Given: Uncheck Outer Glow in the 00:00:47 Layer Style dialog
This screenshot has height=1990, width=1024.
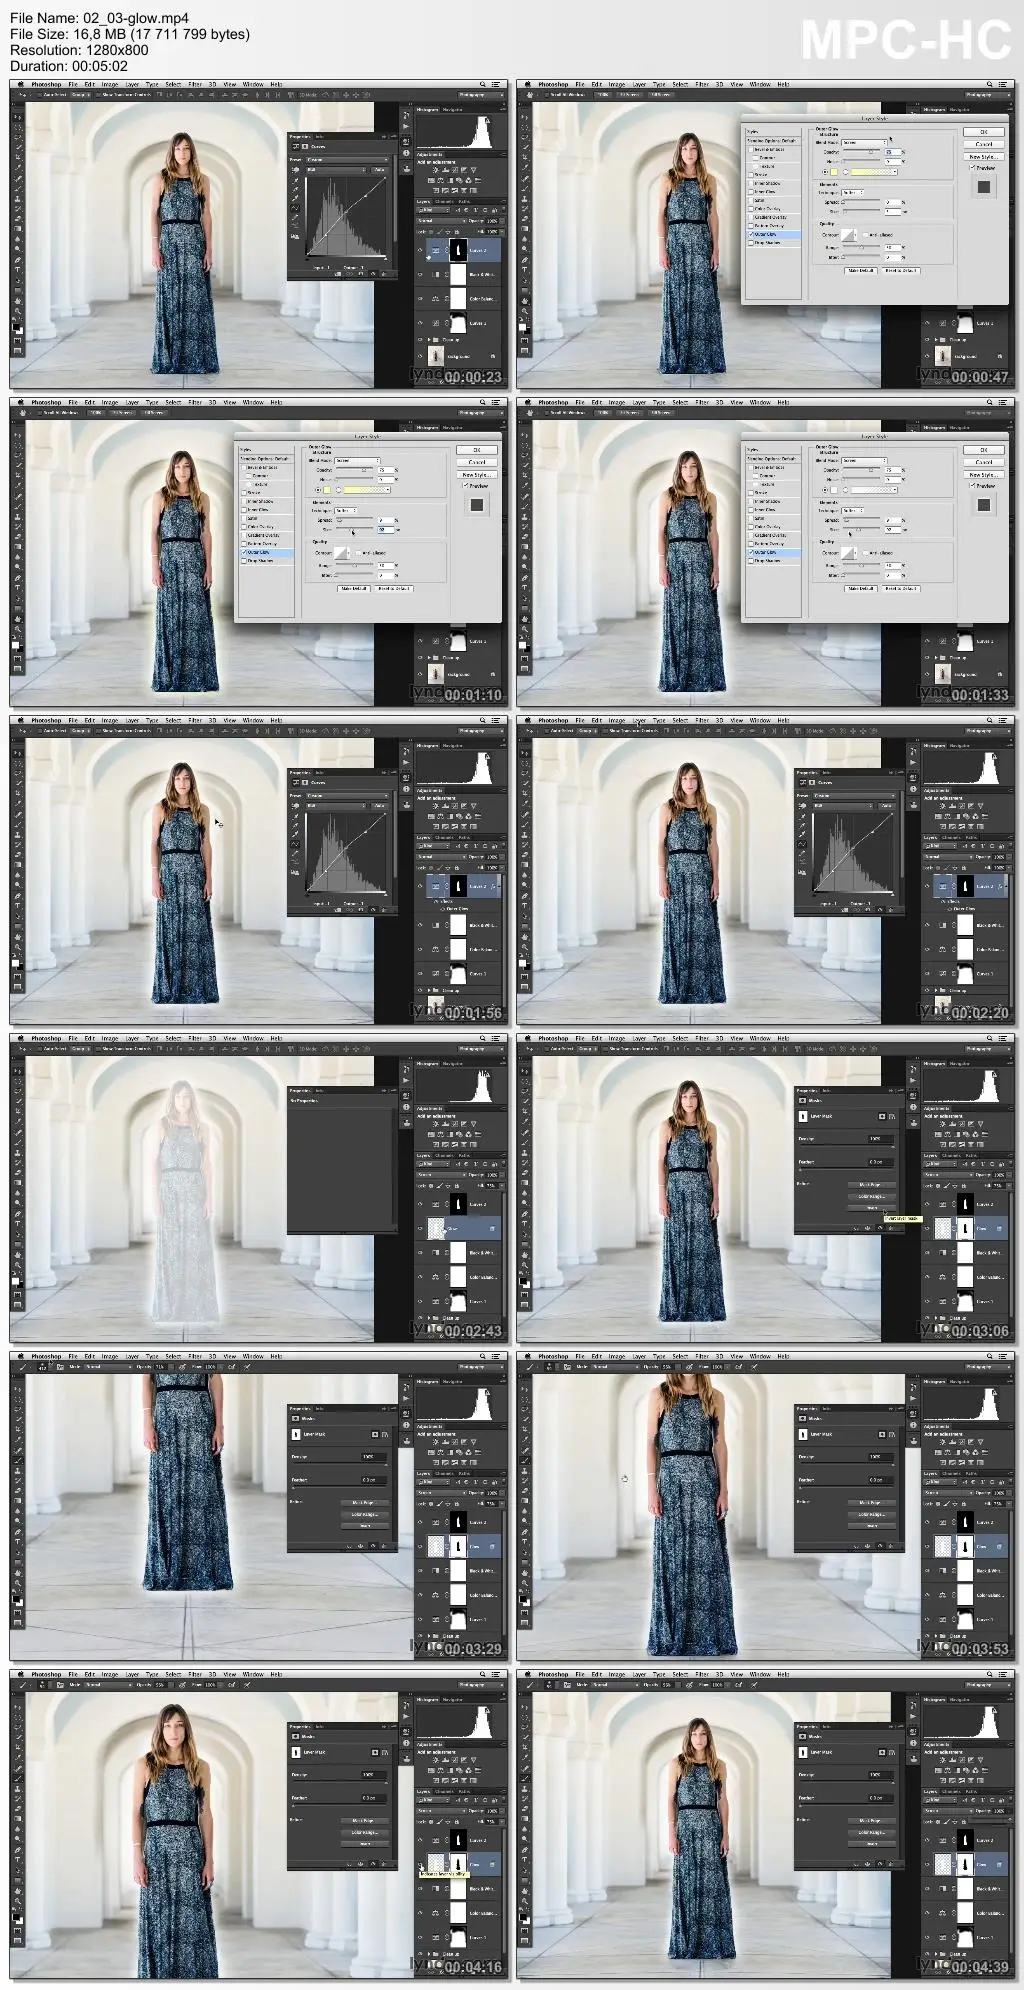Looking at the screenshot, I should [x=751, y=234].
